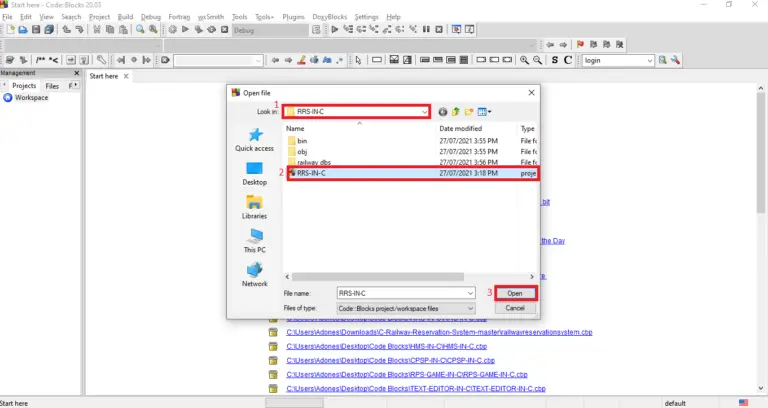The width and height of the screenshot is (768, 408).
Task: Select the Desktop shortcut icon
Action: pyautogui.click(x=254, y=172)
